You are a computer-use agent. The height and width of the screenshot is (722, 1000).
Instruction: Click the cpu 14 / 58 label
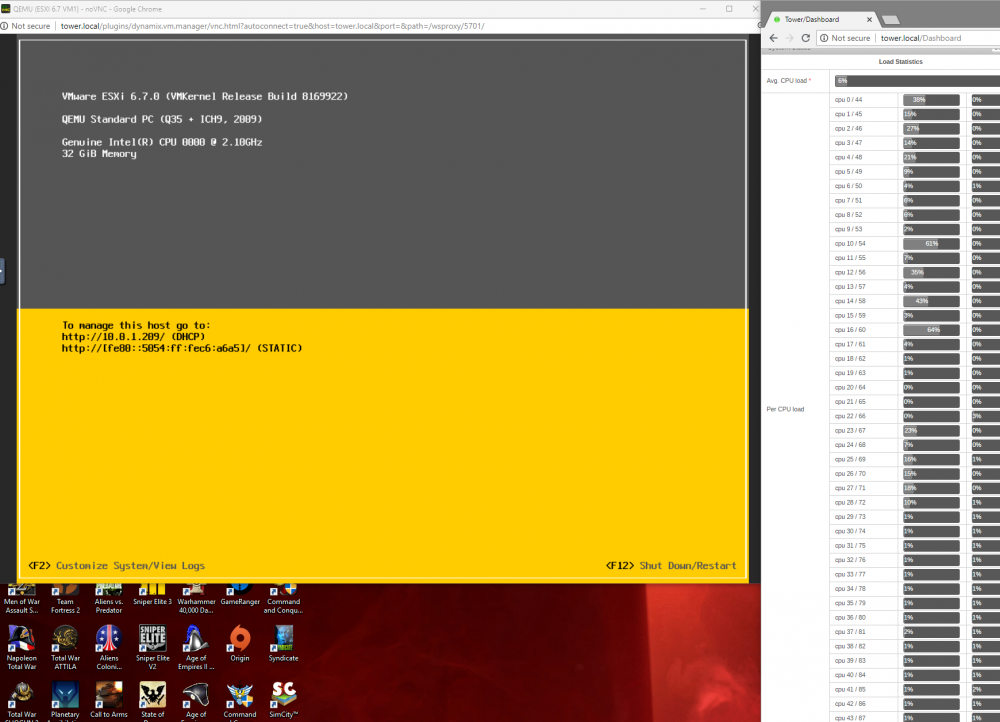tap(850, 301)
